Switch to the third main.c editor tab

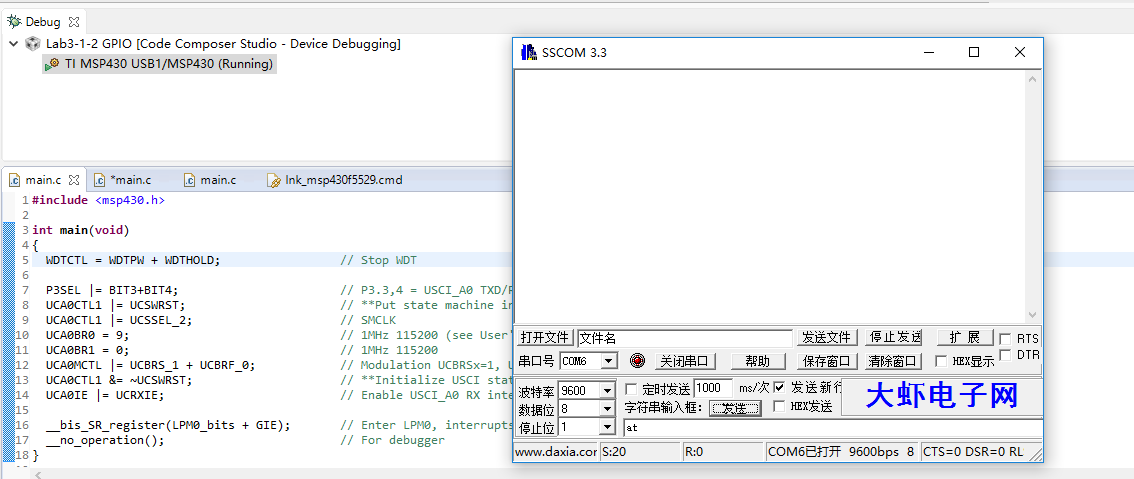click(218, 179)
